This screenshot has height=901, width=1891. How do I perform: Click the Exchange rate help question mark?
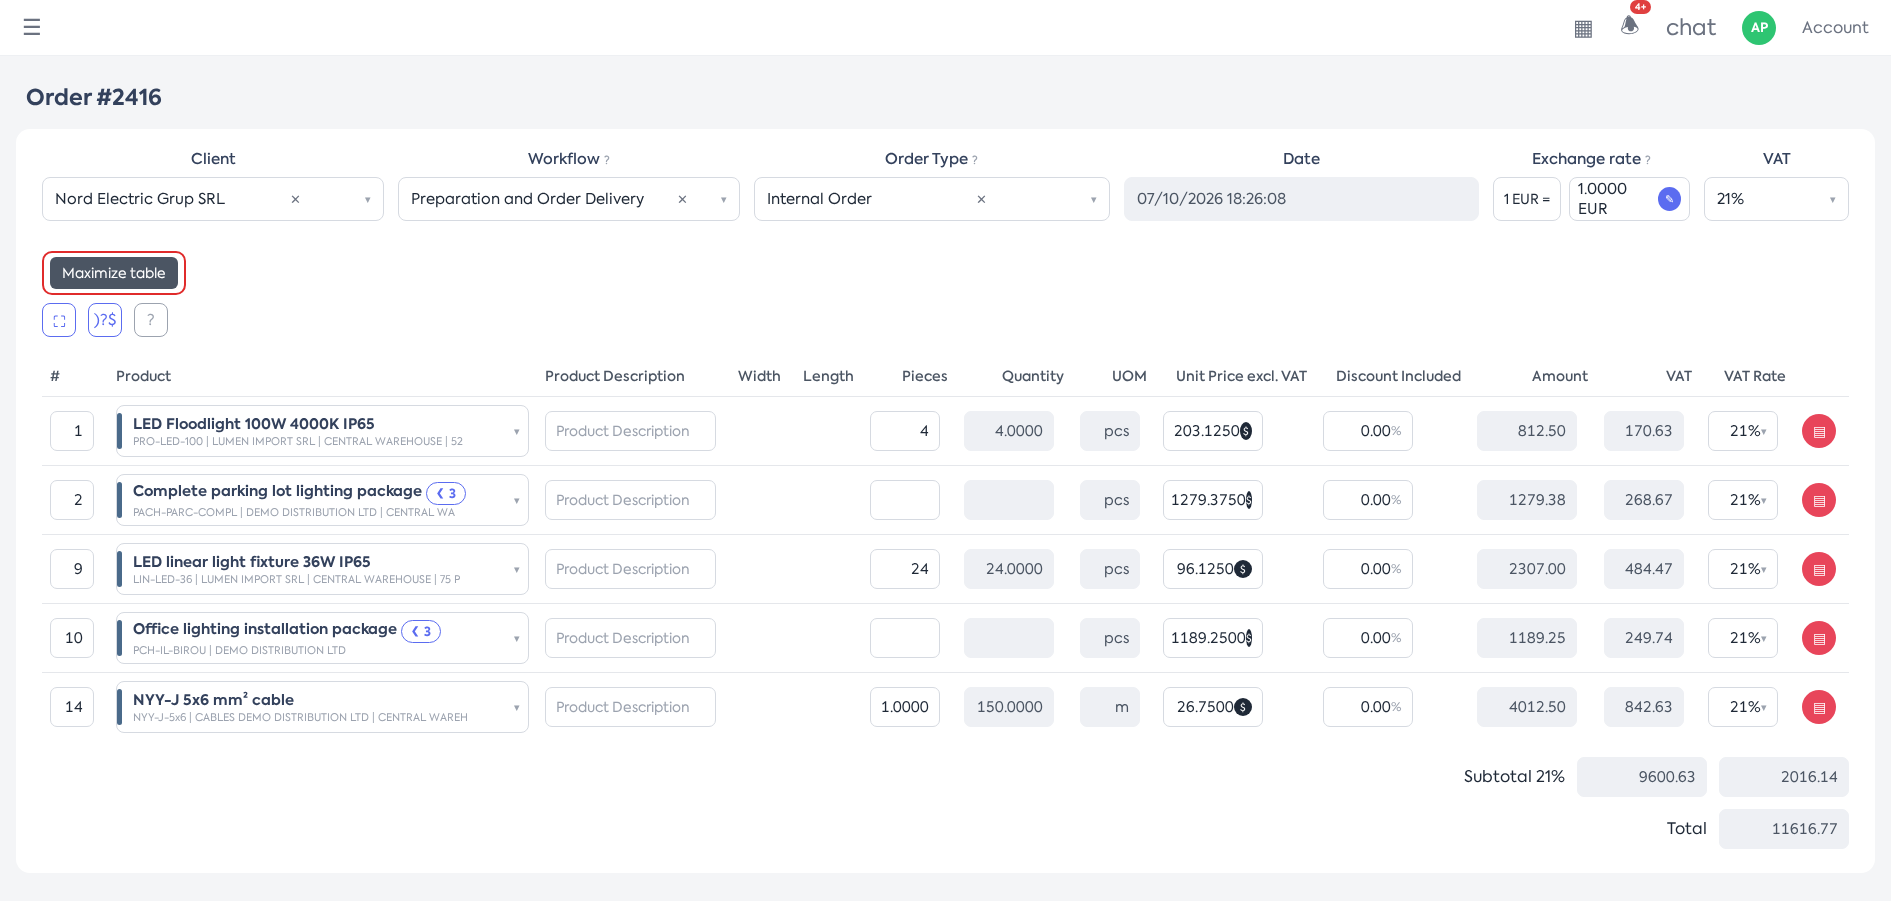click(x=1647, y=160)
